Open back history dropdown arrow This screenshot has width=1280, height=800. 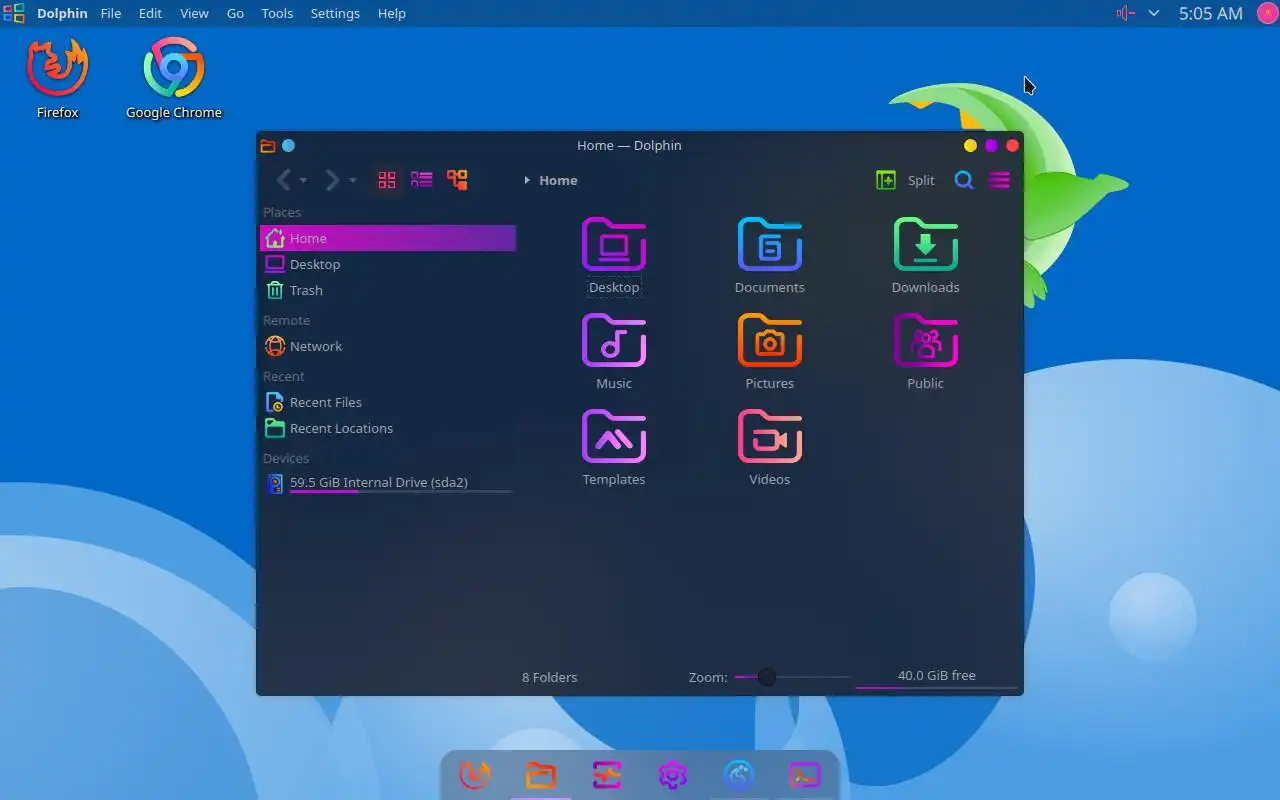(303, 181)
